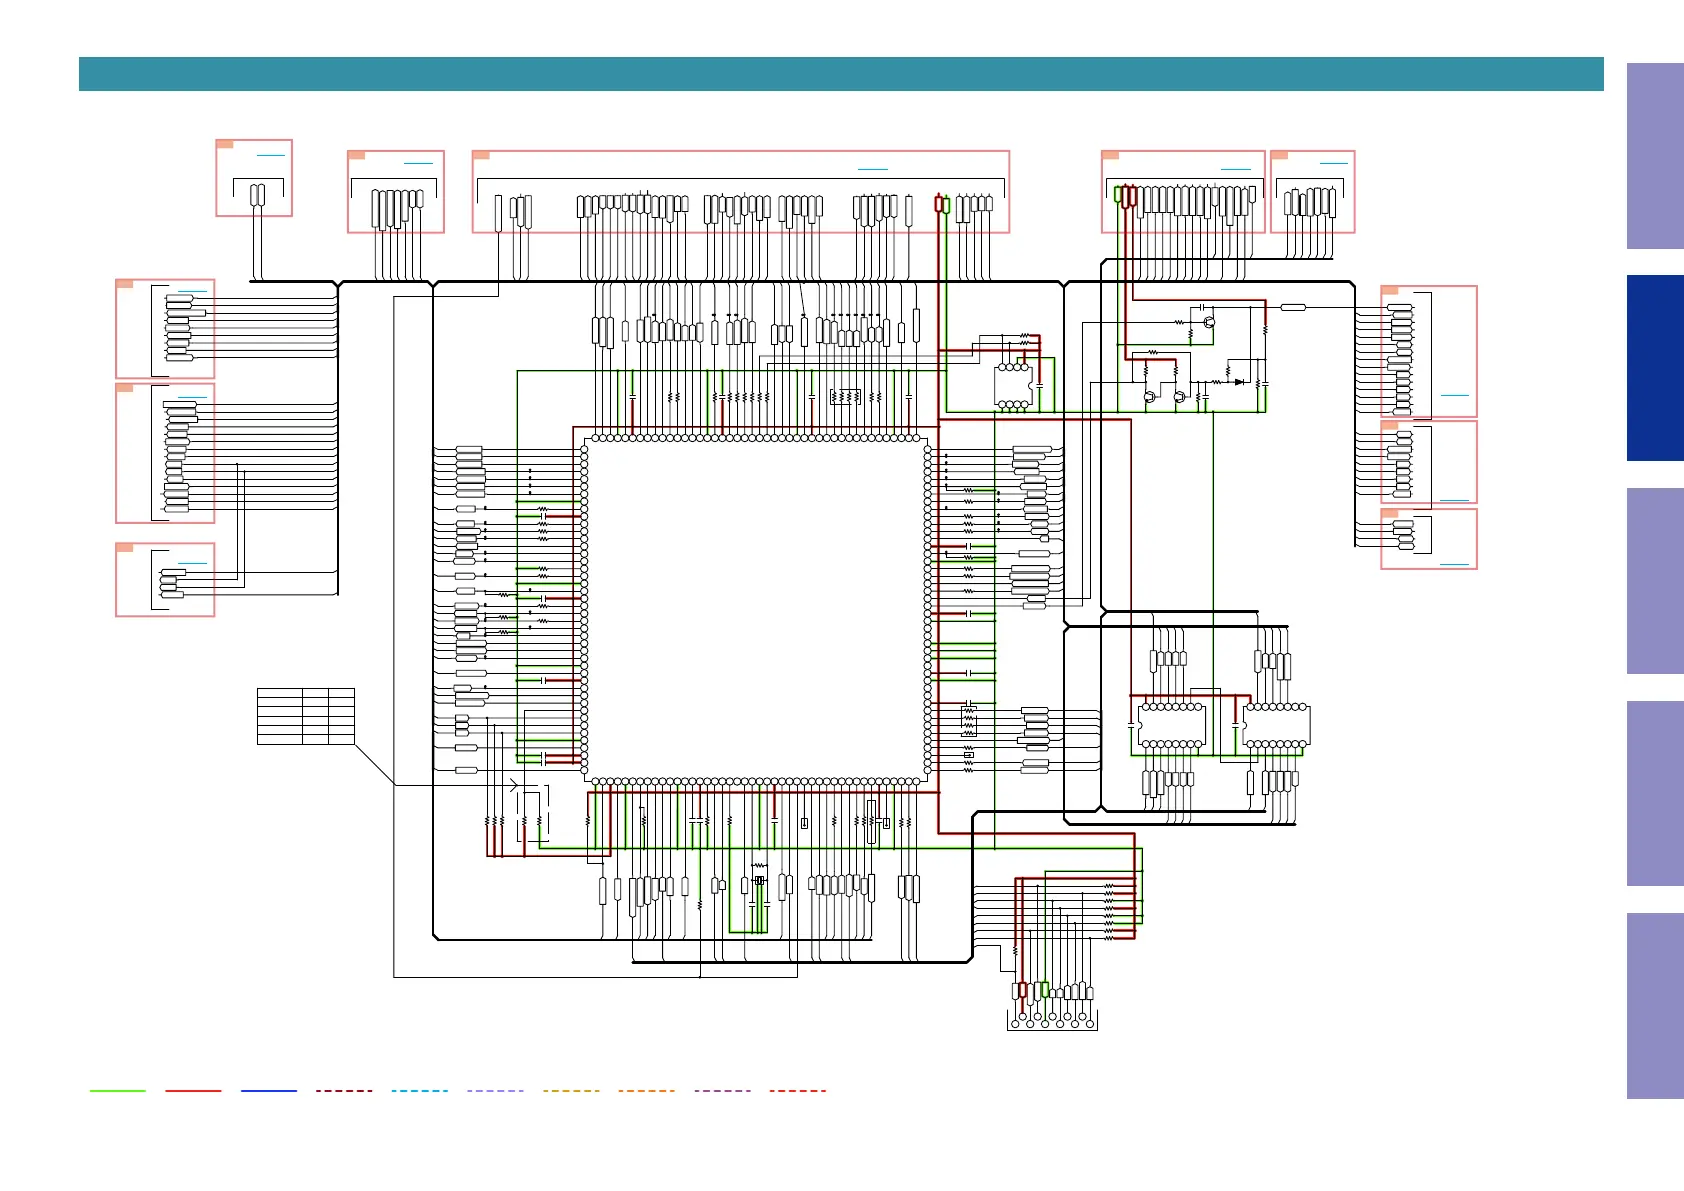Select the red-outlined pin in the widest top connector
This screenshot has width=1684, height=1191.
click(x=939, y=204)
